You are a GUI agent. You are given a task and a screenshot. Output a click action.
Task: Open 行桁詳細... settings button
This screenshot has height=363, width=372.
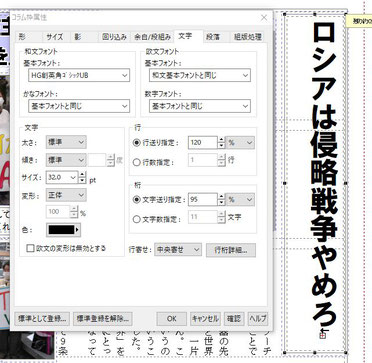pos(231,250)
